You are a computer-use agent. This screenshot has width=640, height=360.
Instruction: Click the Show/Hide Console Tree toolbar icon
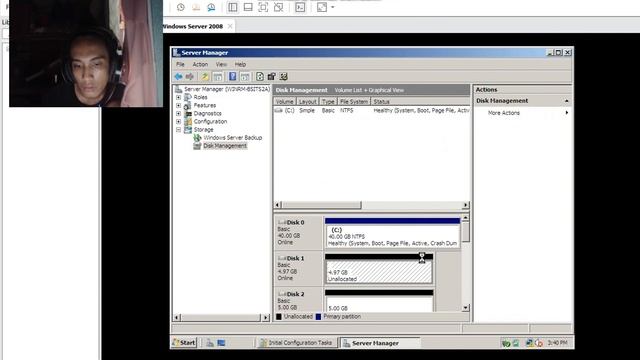(218, 77)
